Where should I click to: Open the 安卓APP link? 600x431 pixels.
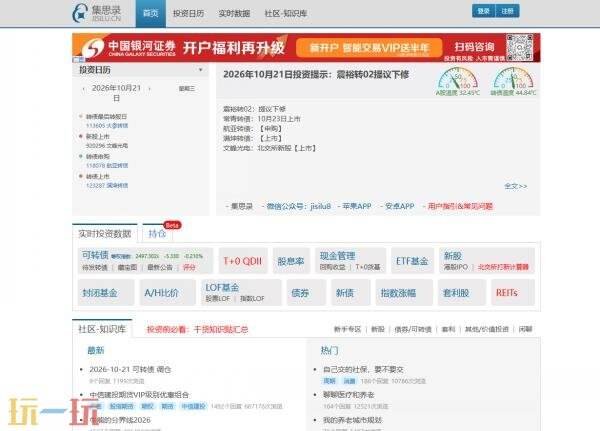click(399, 206)
